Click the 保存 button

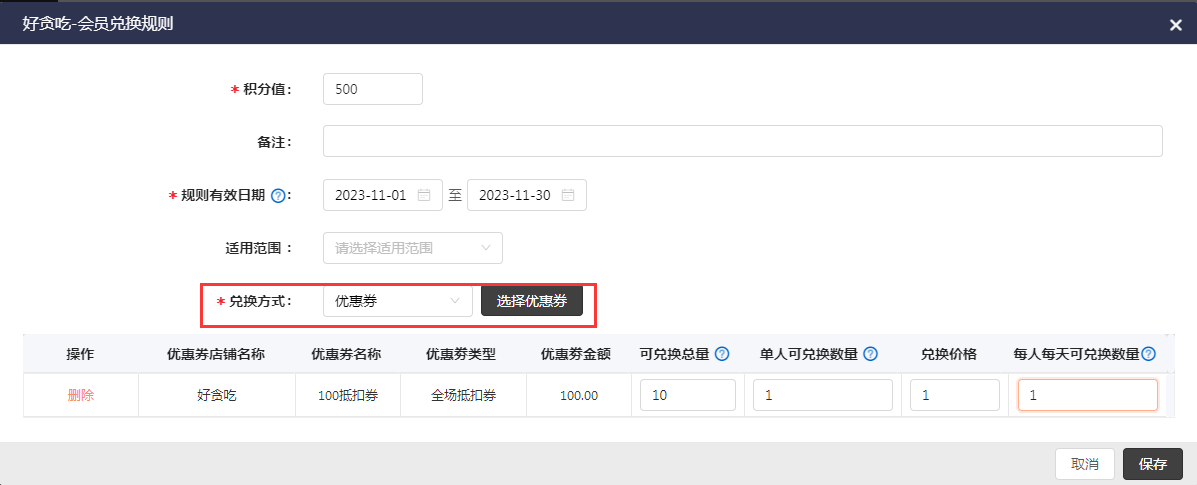[1153, 464]
